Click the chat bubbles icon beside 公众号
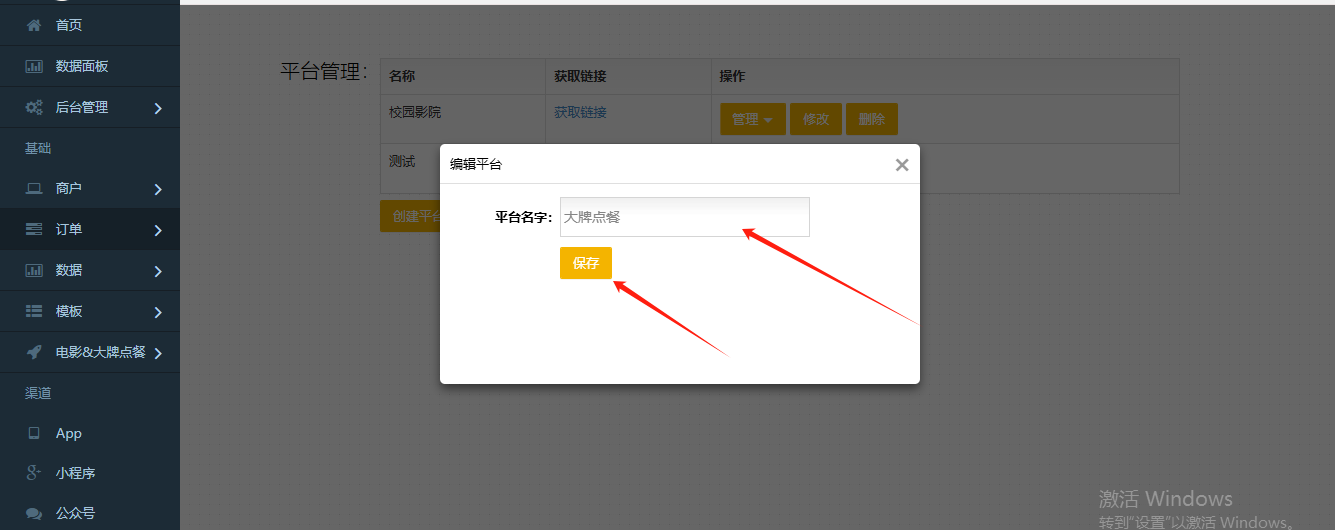 (x=34, y=513)
